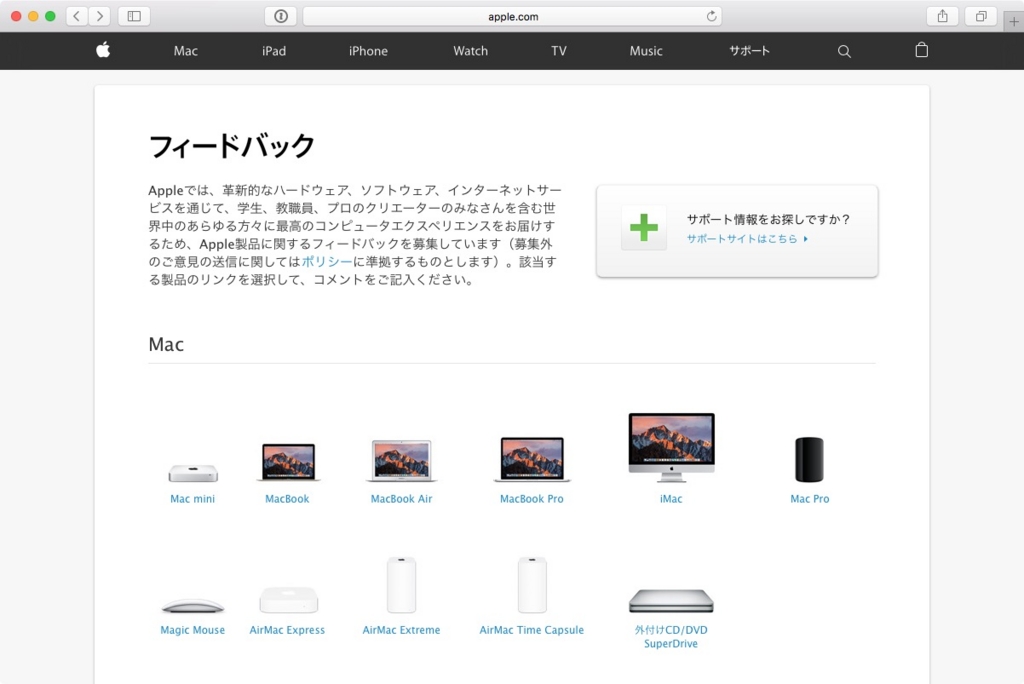This screenshot has height=684, width=1024.
Task: Click the address bar showing apple.com
Action: (x=513, y=16)
